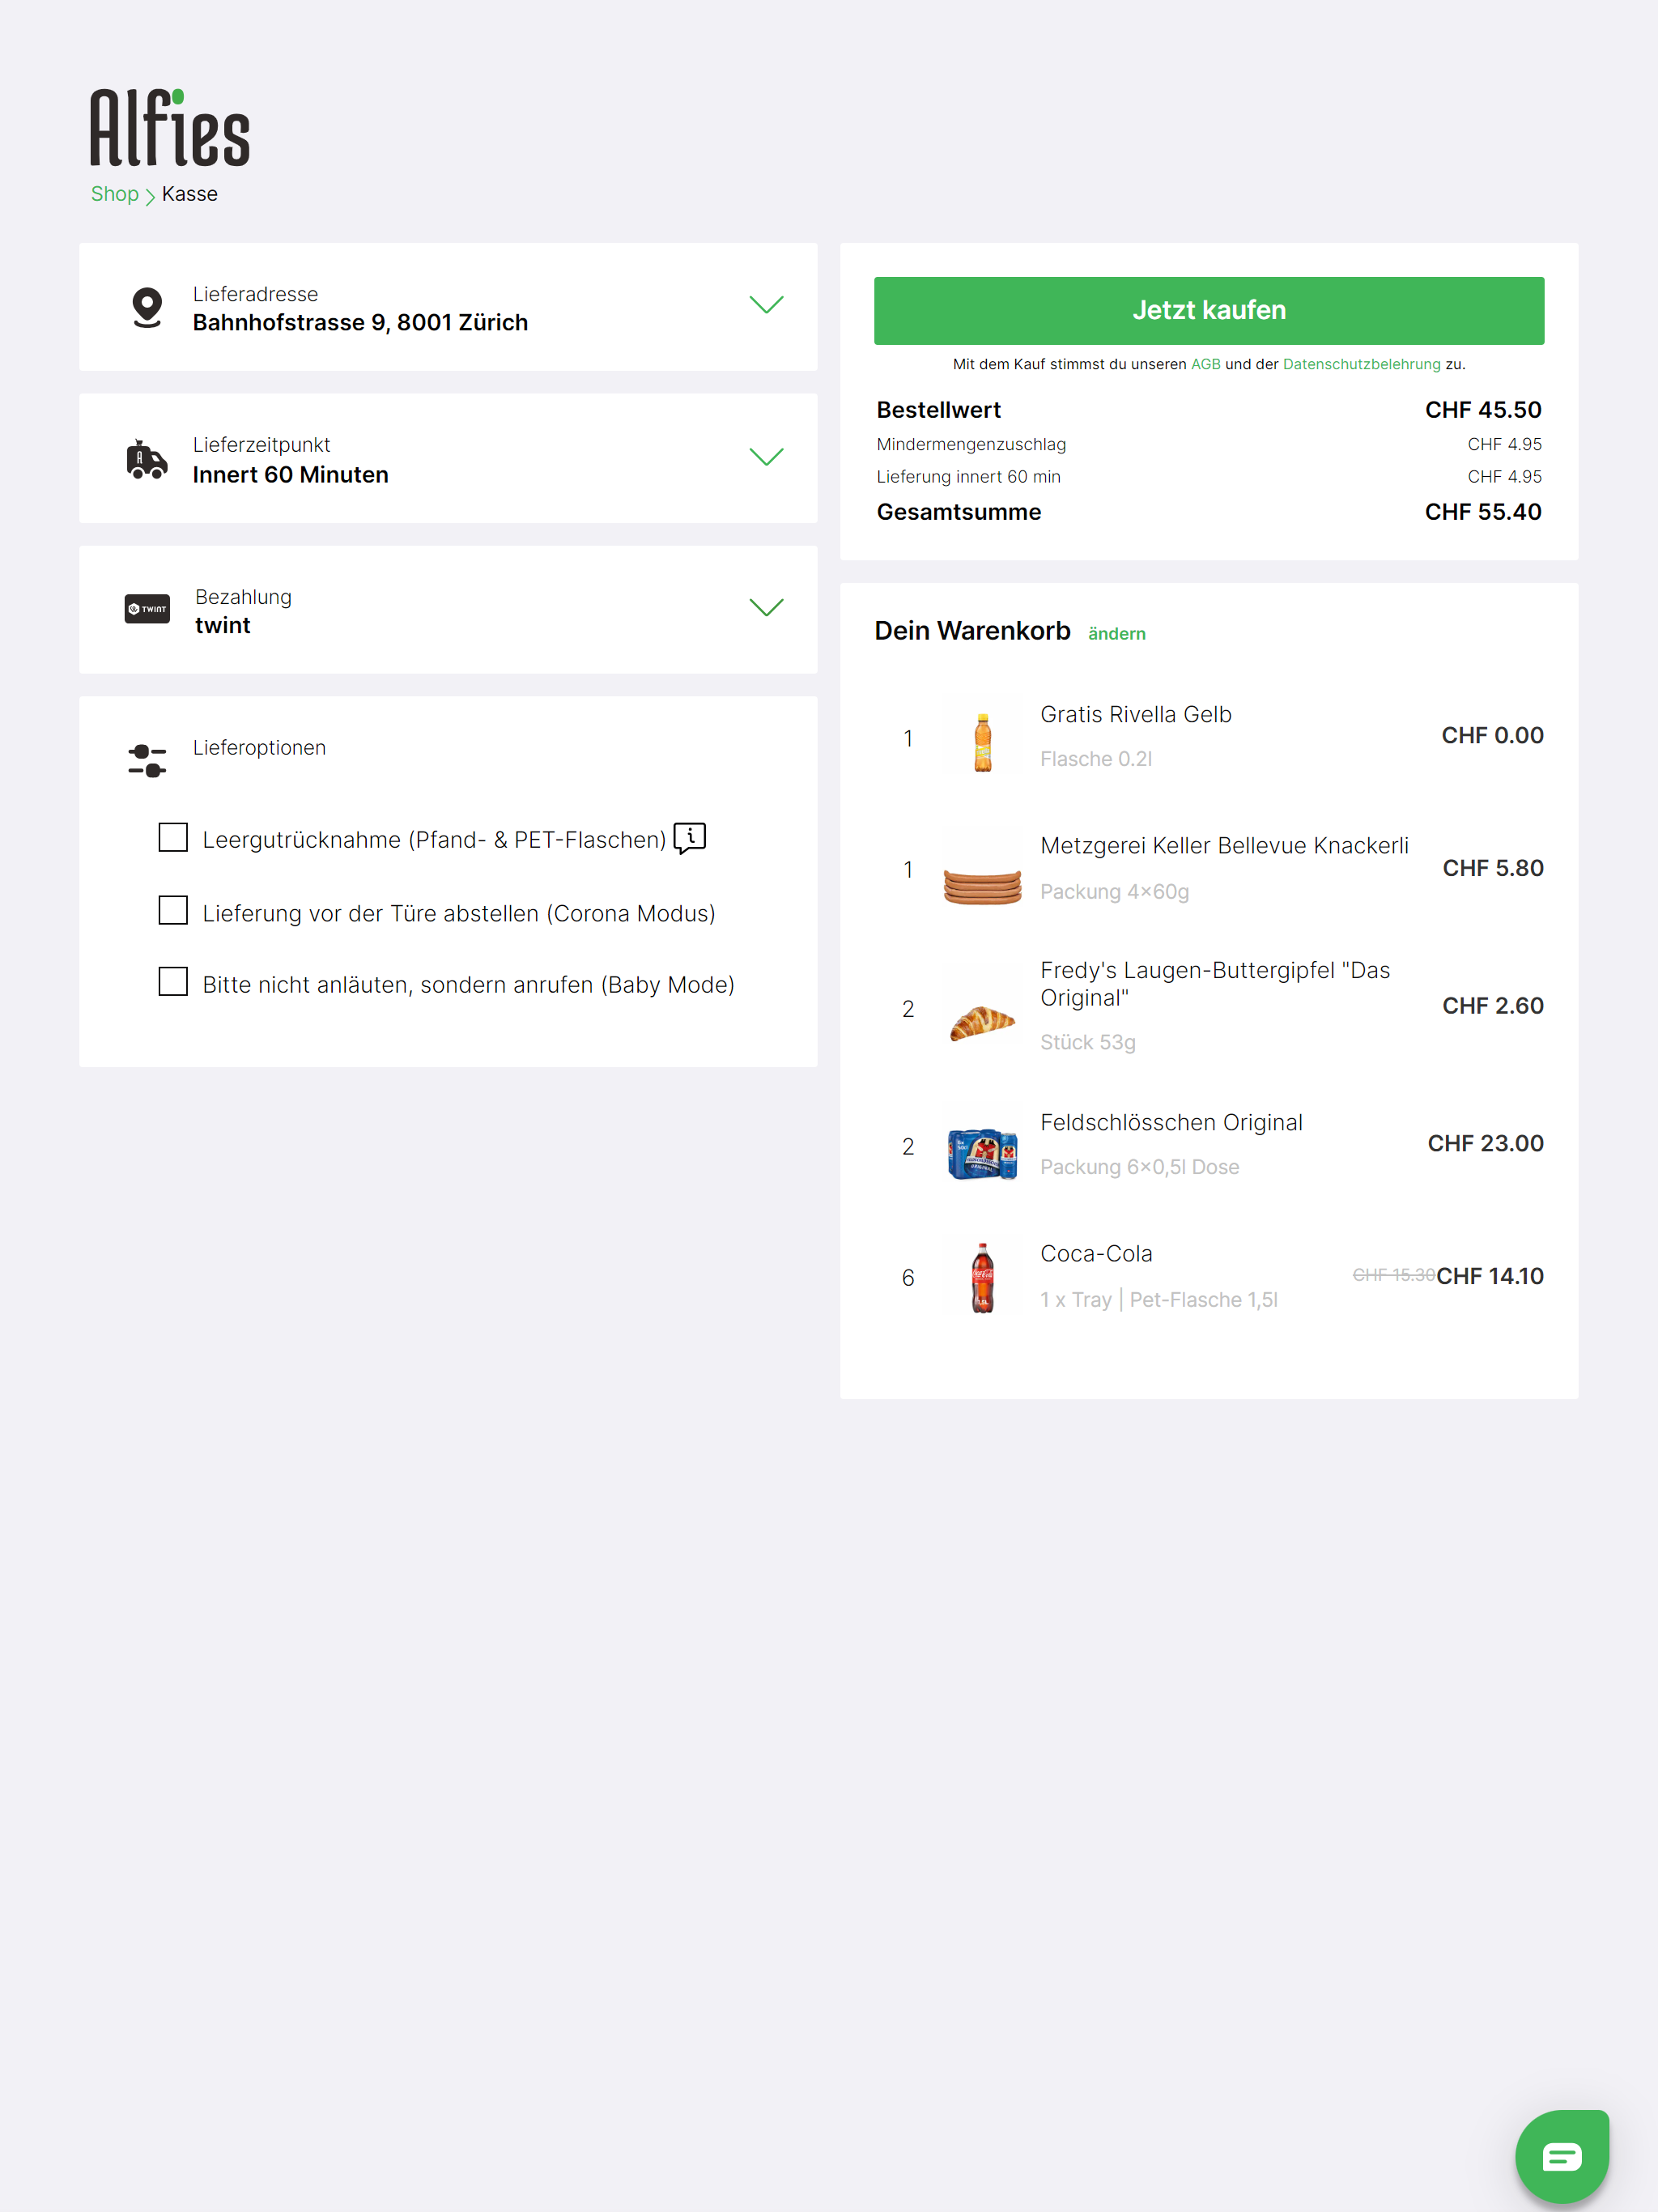Open the Datenschutzbelehrung link
Viewport: 1658px width, 2212px height.
click(x=1361, y=364)
